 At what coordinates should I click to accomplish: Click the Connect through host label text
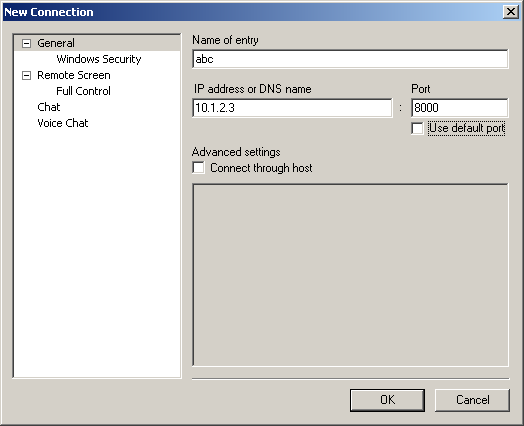click(261, 168)
